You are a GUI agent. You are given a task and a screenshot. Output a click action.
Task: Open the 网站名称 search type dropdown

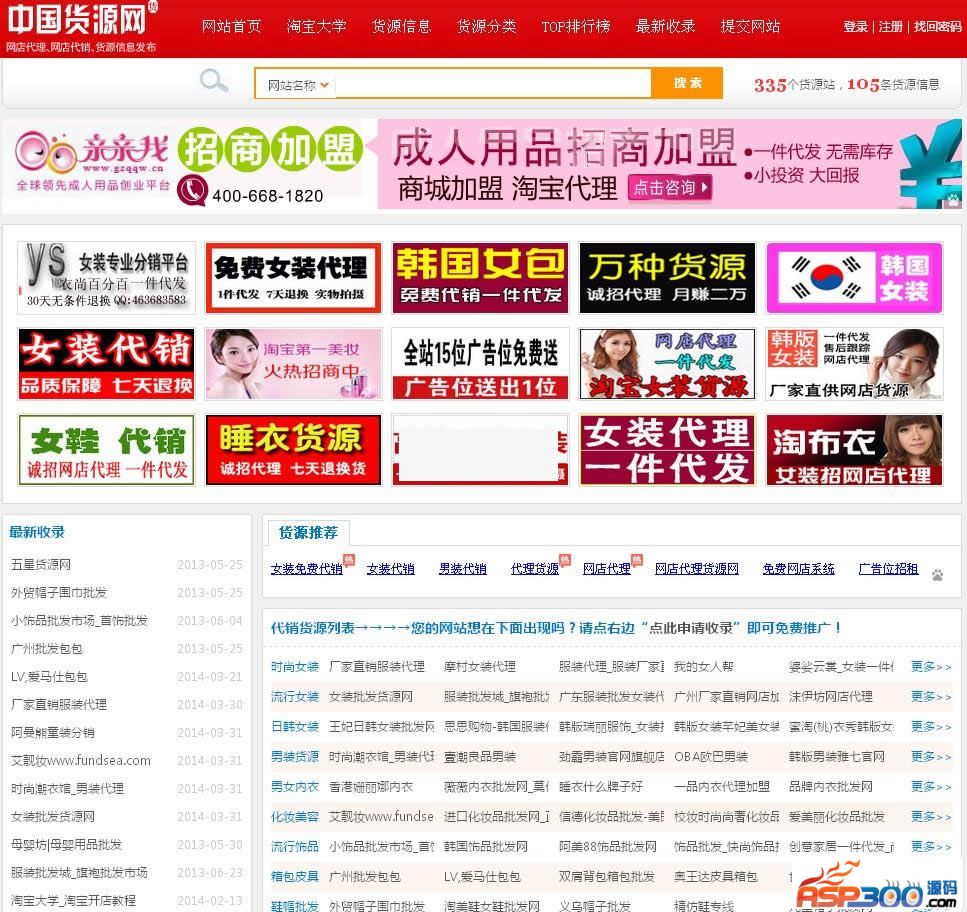pos(297,85)
